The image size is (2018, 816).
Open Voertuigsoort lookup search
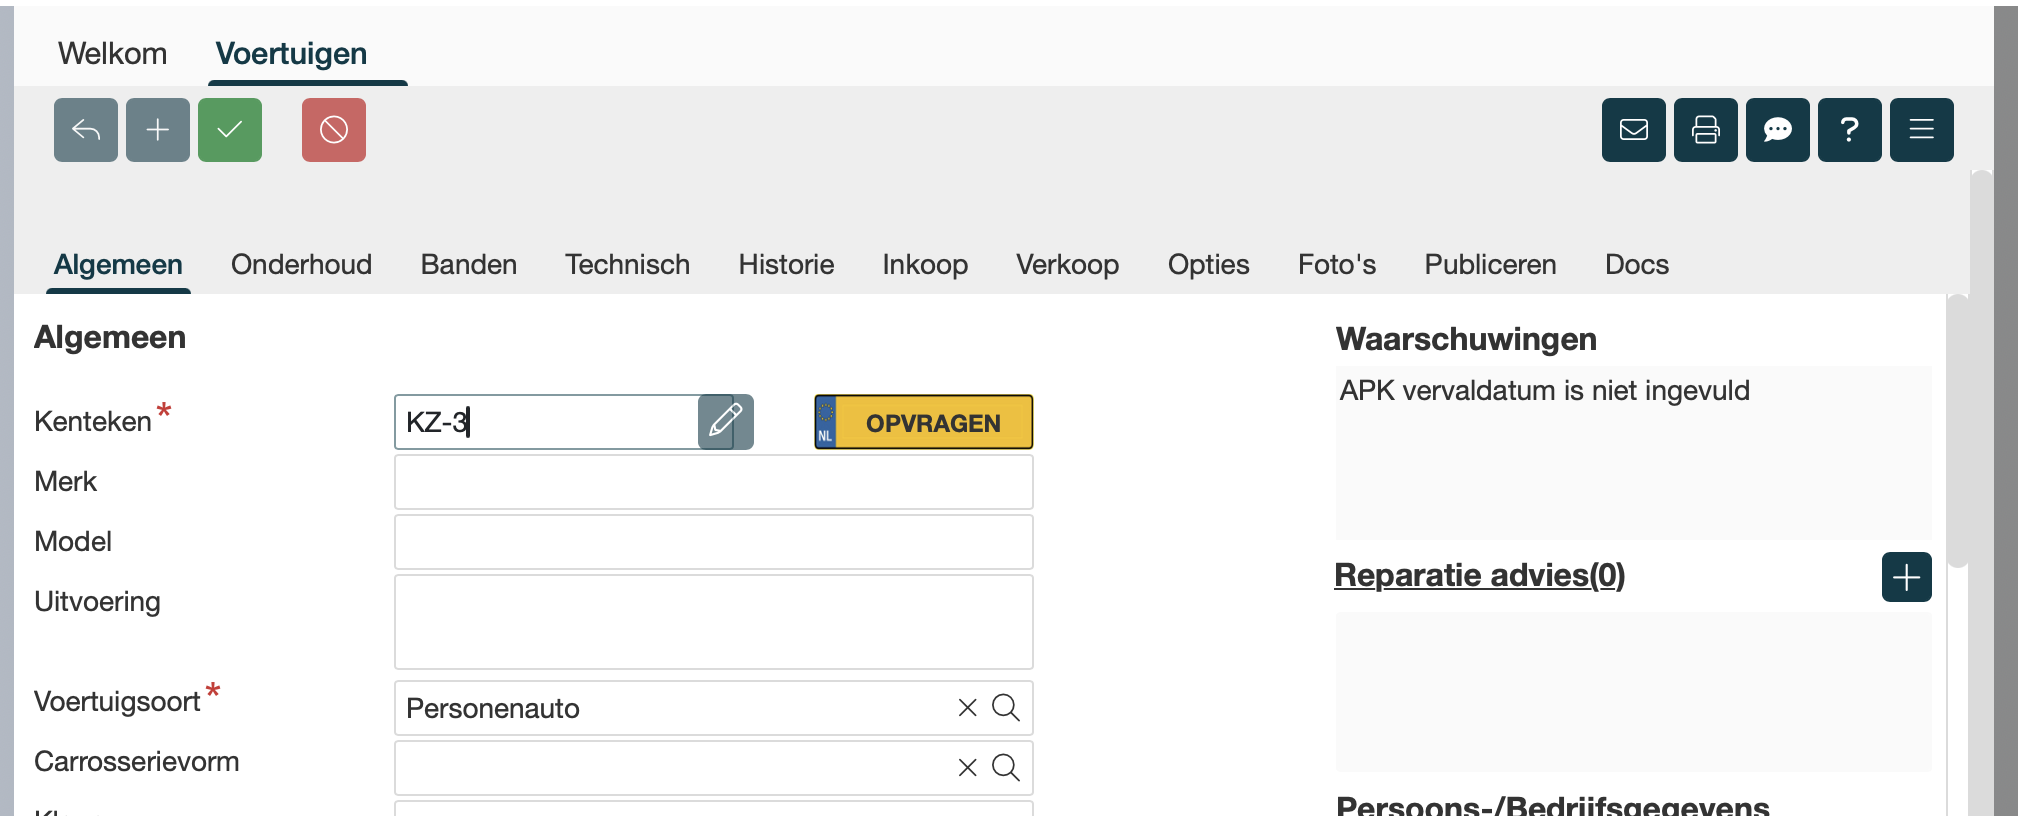click(x=1006, y=708)
